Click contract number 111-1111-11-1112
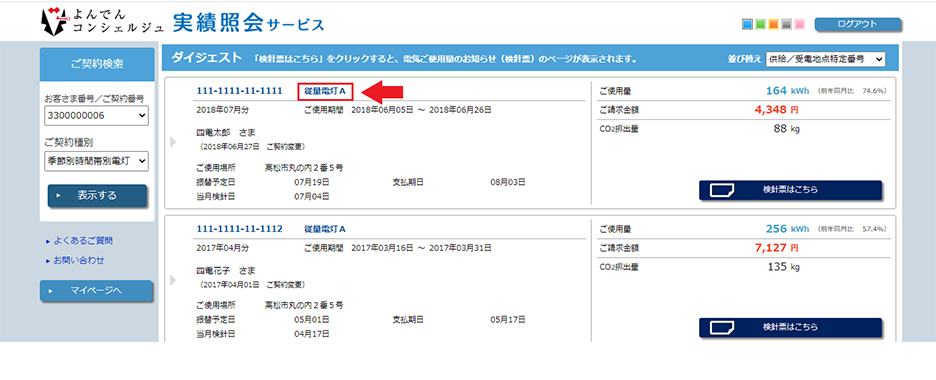The width and height of the screenshot is (936, 380). pos(239,229)
